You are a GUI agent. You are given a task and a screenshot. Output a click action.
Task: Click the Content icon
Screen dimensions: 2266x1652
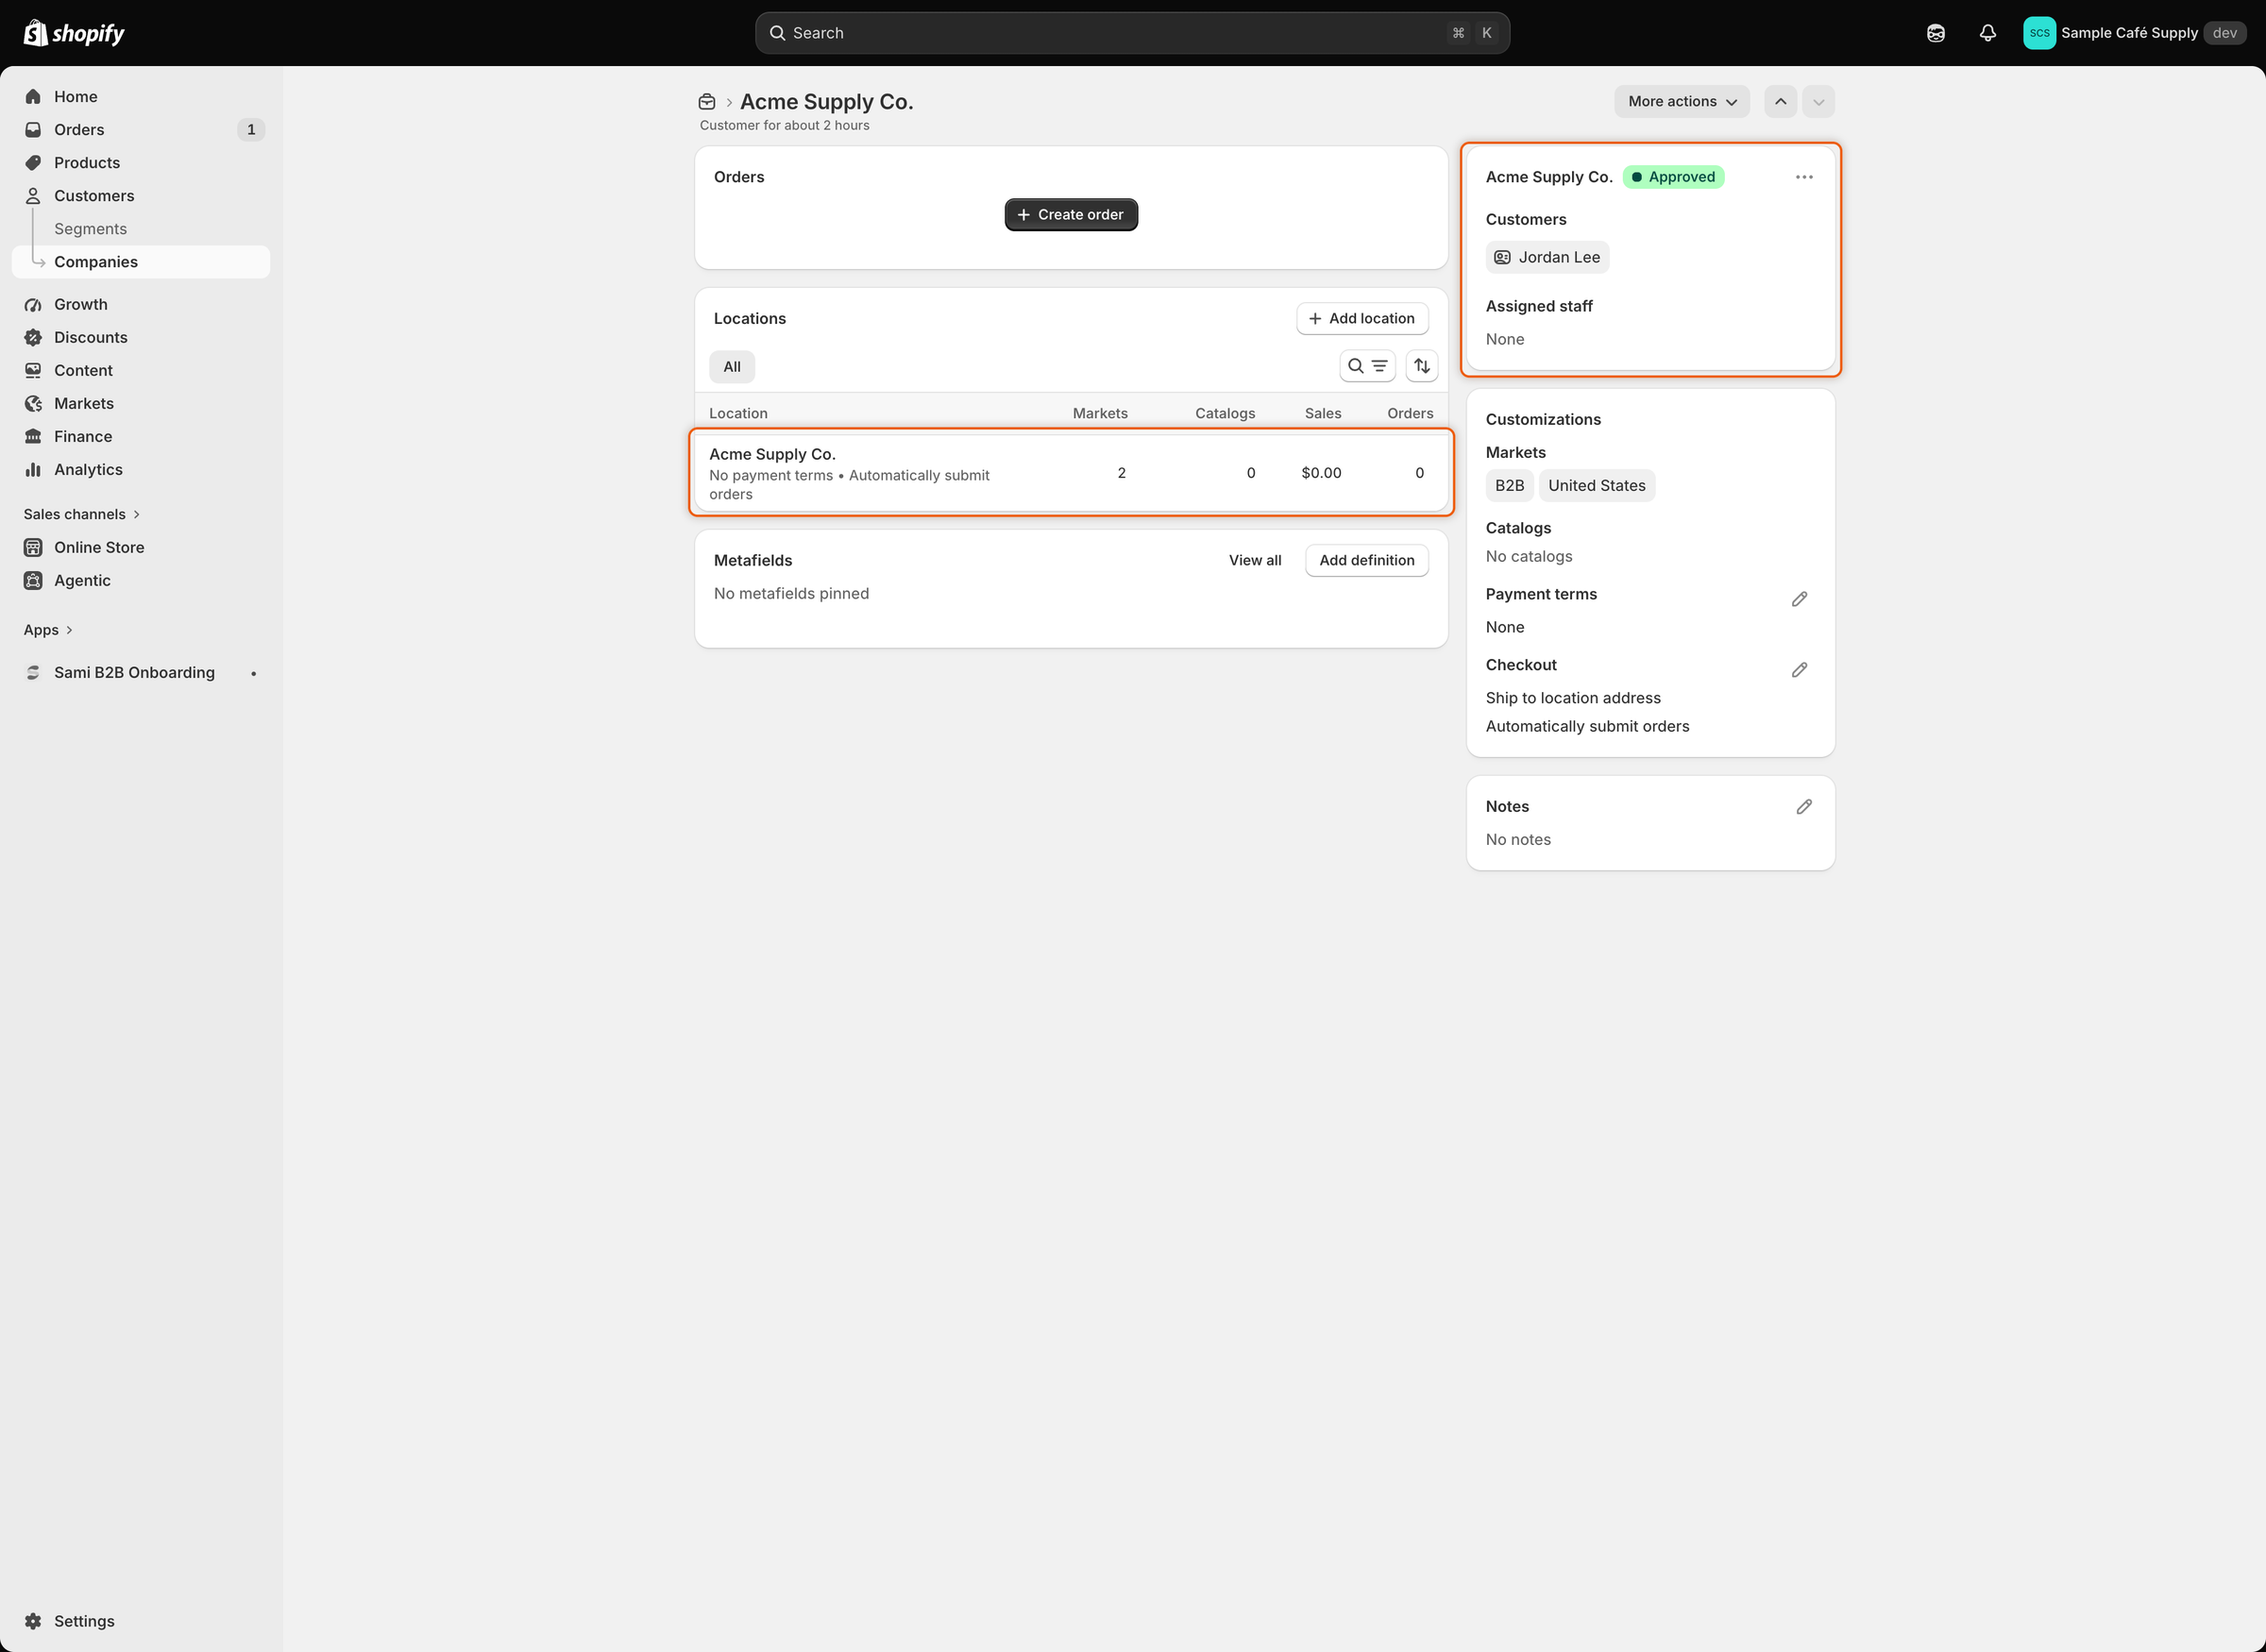click(x=33, y=371)
